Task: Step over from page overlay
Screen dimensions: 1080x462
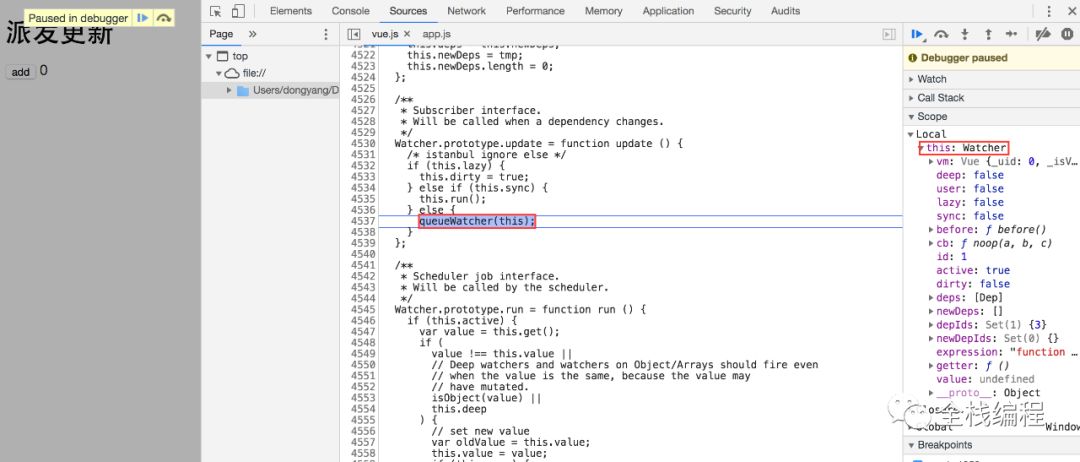Action: click(163, 18)
